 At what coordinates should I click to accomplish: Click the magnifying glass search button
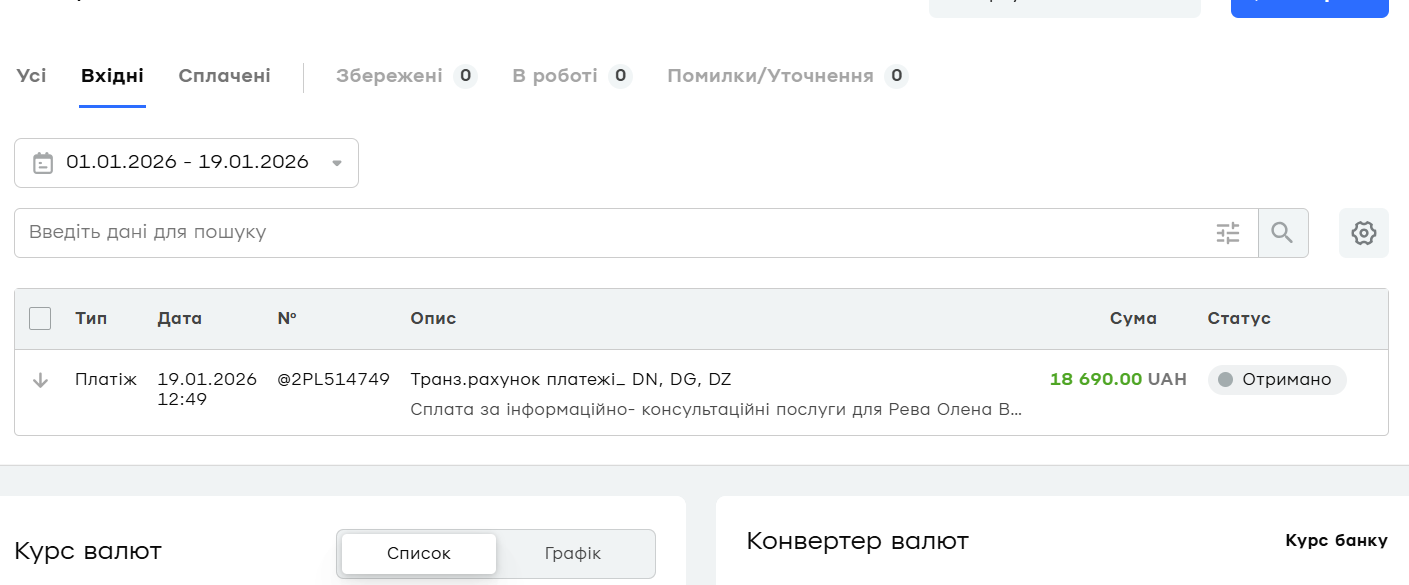pos(1282,233)
